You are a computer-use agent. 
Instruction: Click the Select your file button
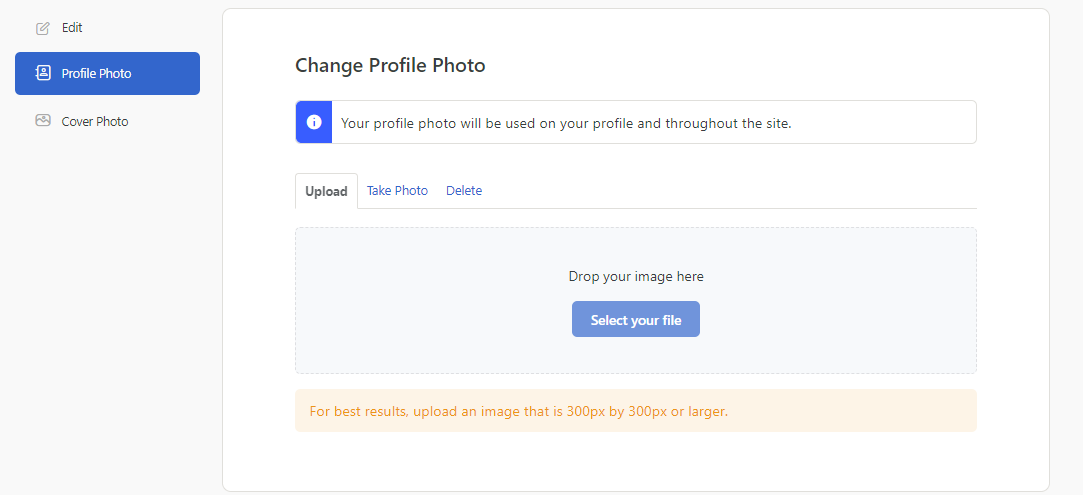pyautogui.click(x=635, y=319)
